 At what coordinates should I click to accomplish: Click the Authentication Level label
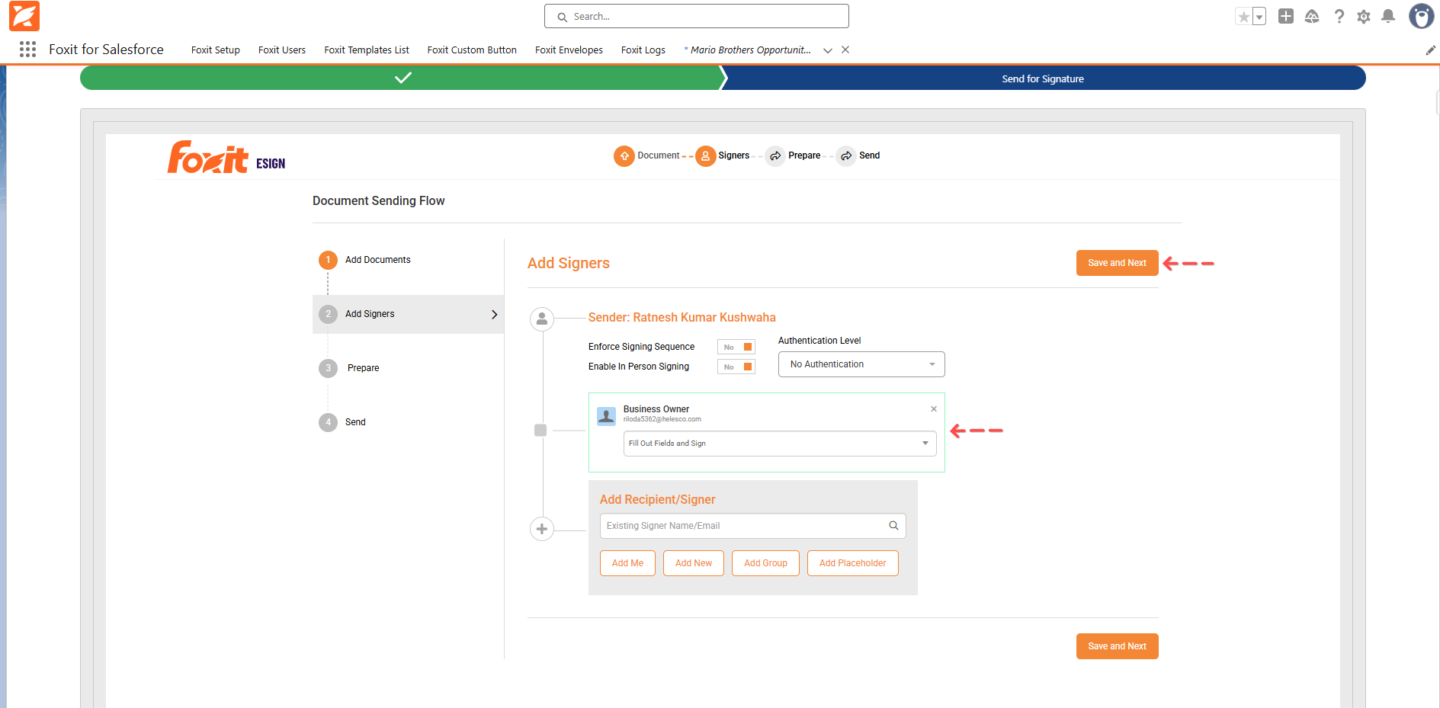[x=820, y=341]
